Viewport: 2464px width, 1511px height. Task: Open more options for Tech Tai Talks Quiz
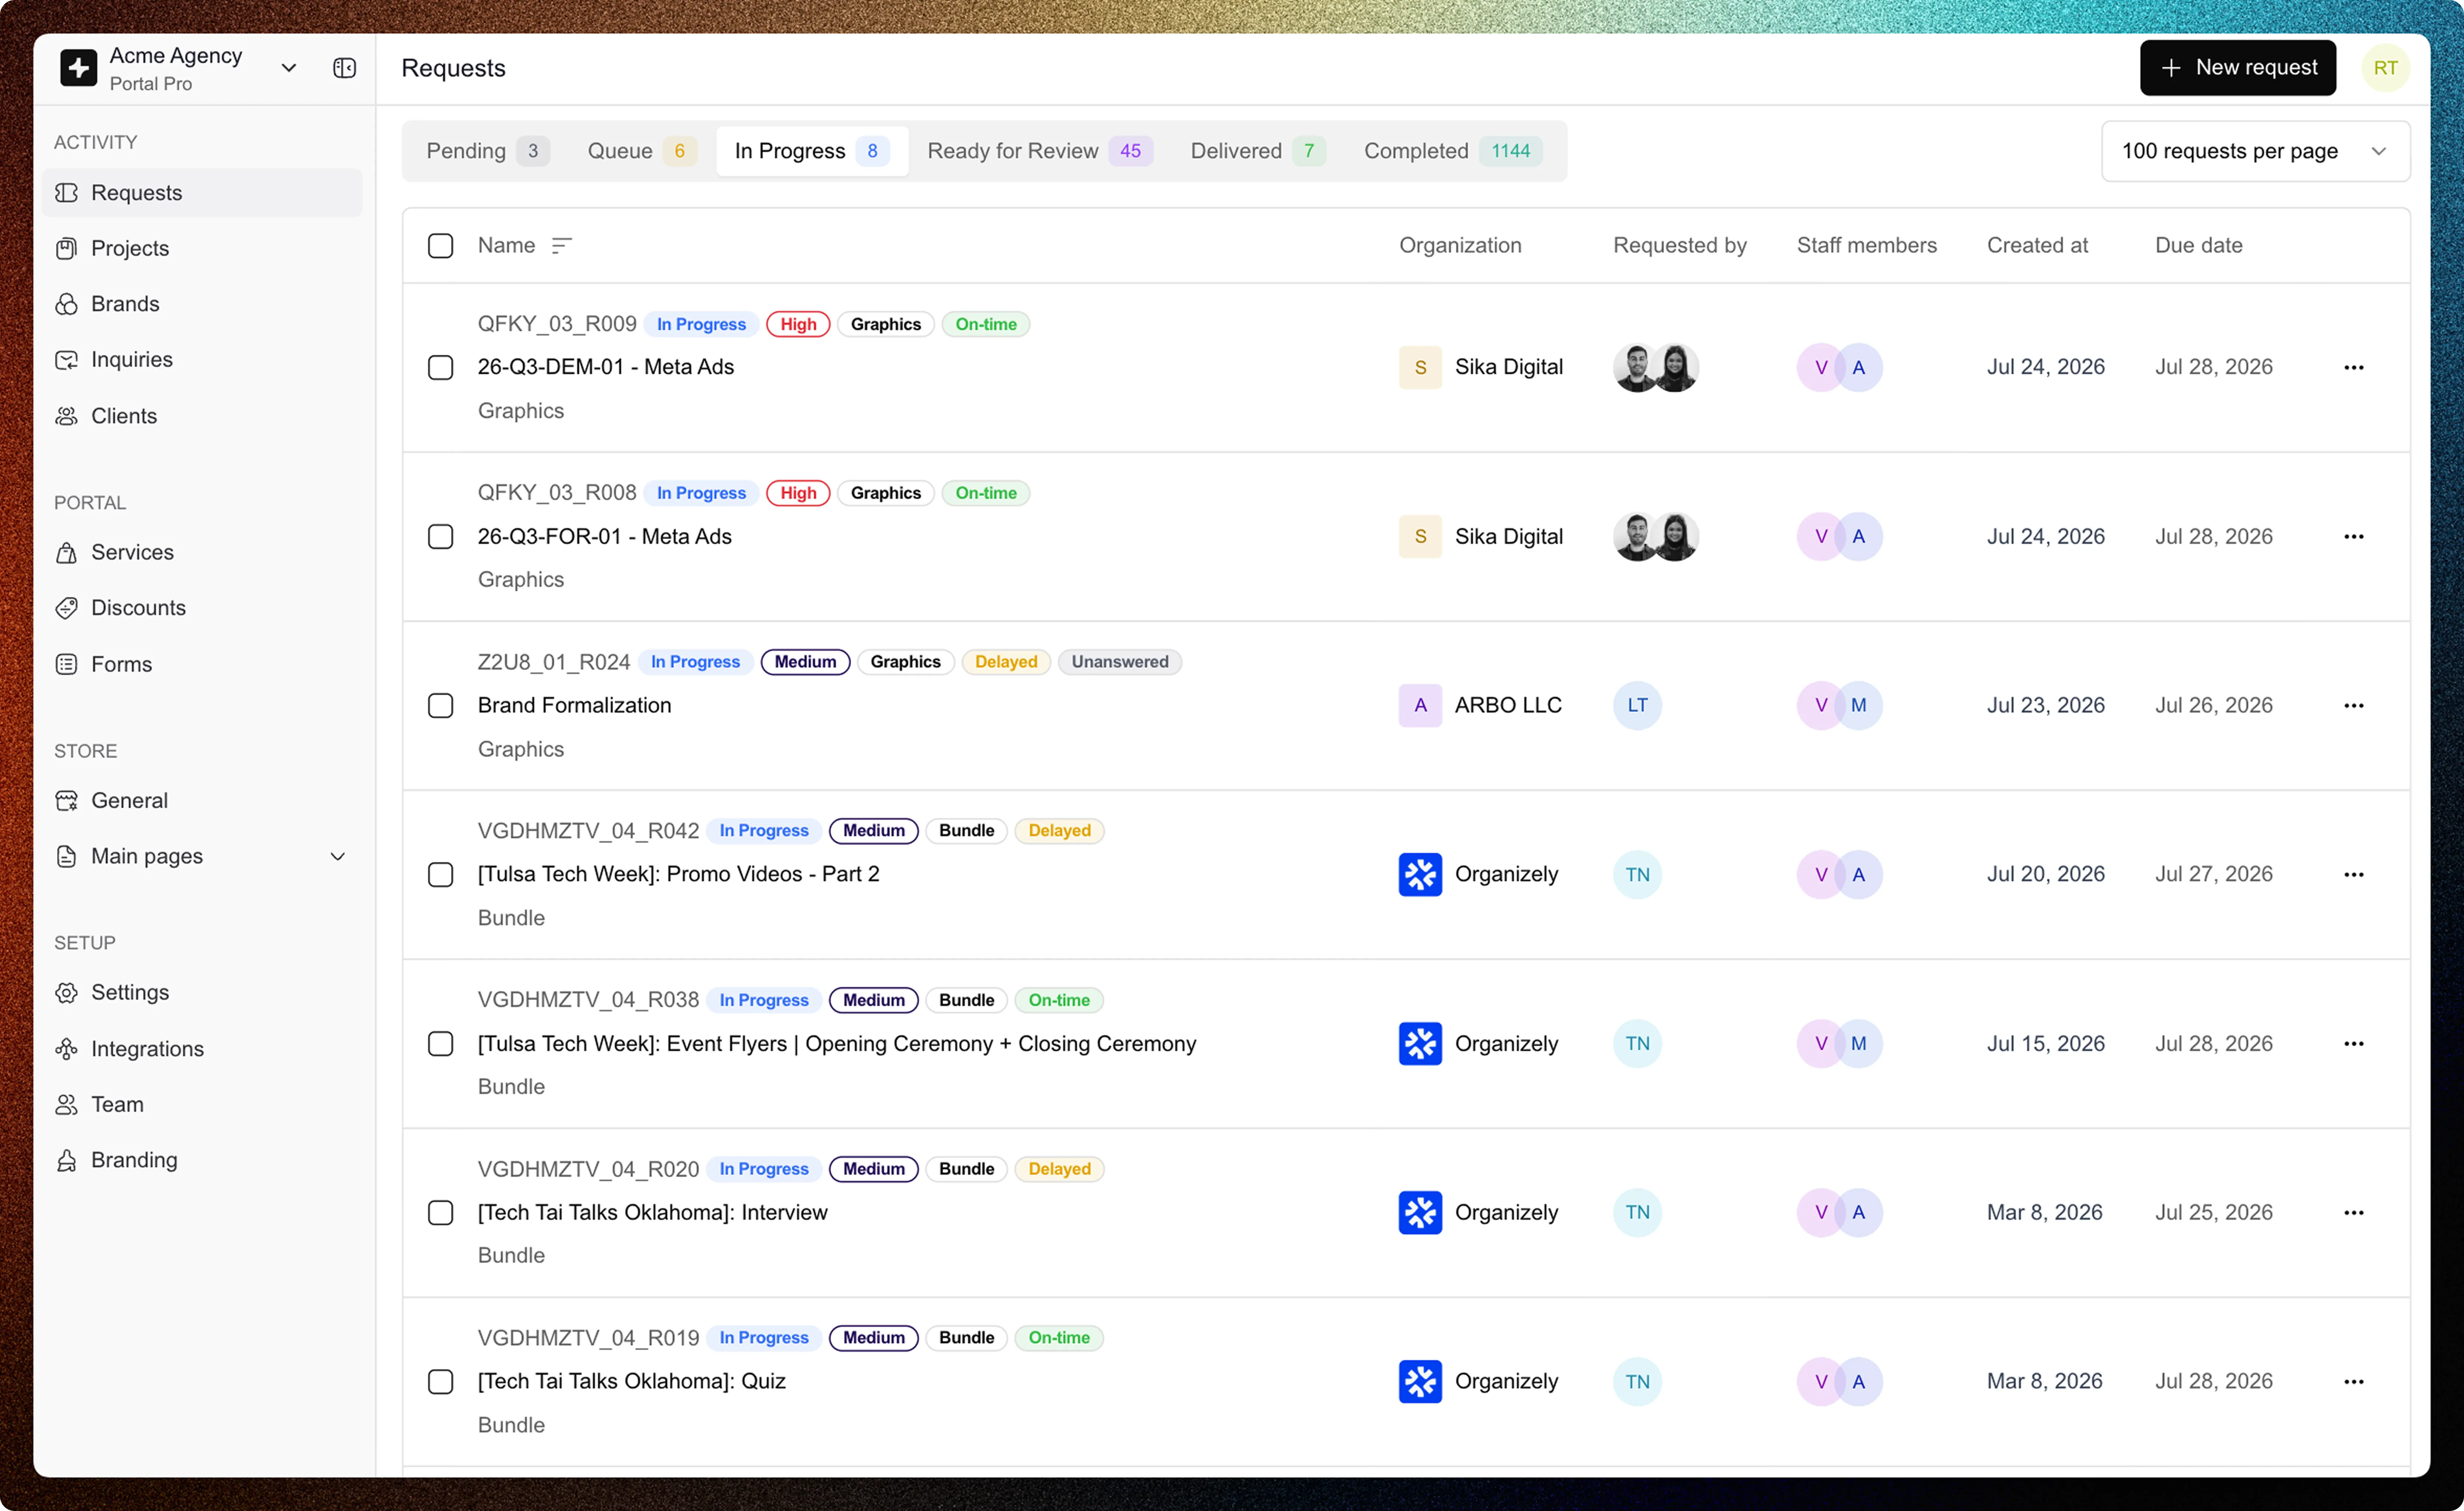pyautogui.click(x=2354, y=1381)
